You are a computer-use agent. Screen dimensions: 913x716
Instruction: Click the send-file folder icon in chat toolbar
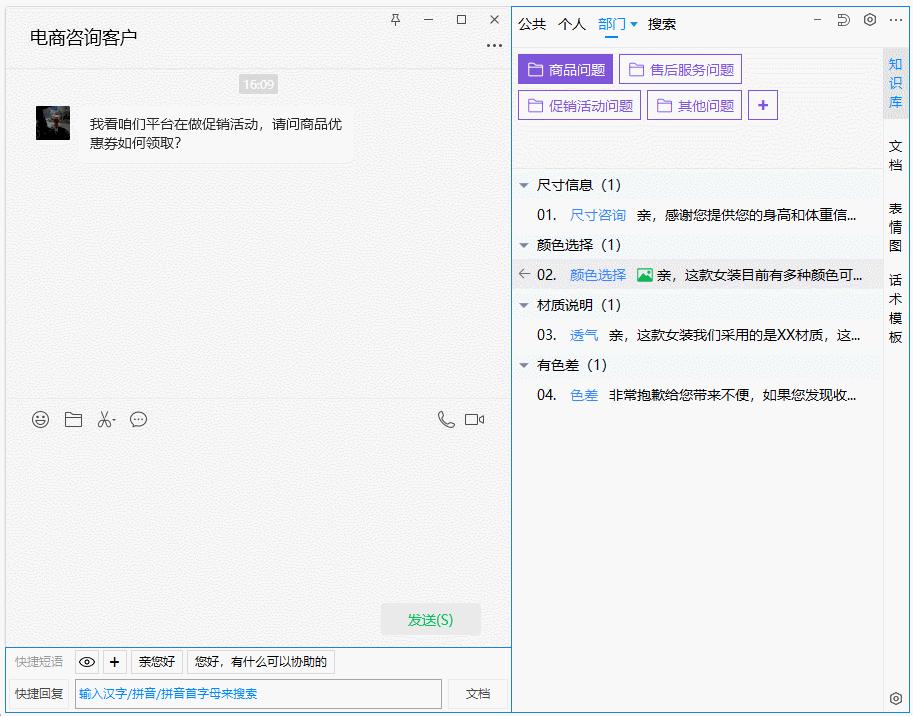(x=73, y=420)
